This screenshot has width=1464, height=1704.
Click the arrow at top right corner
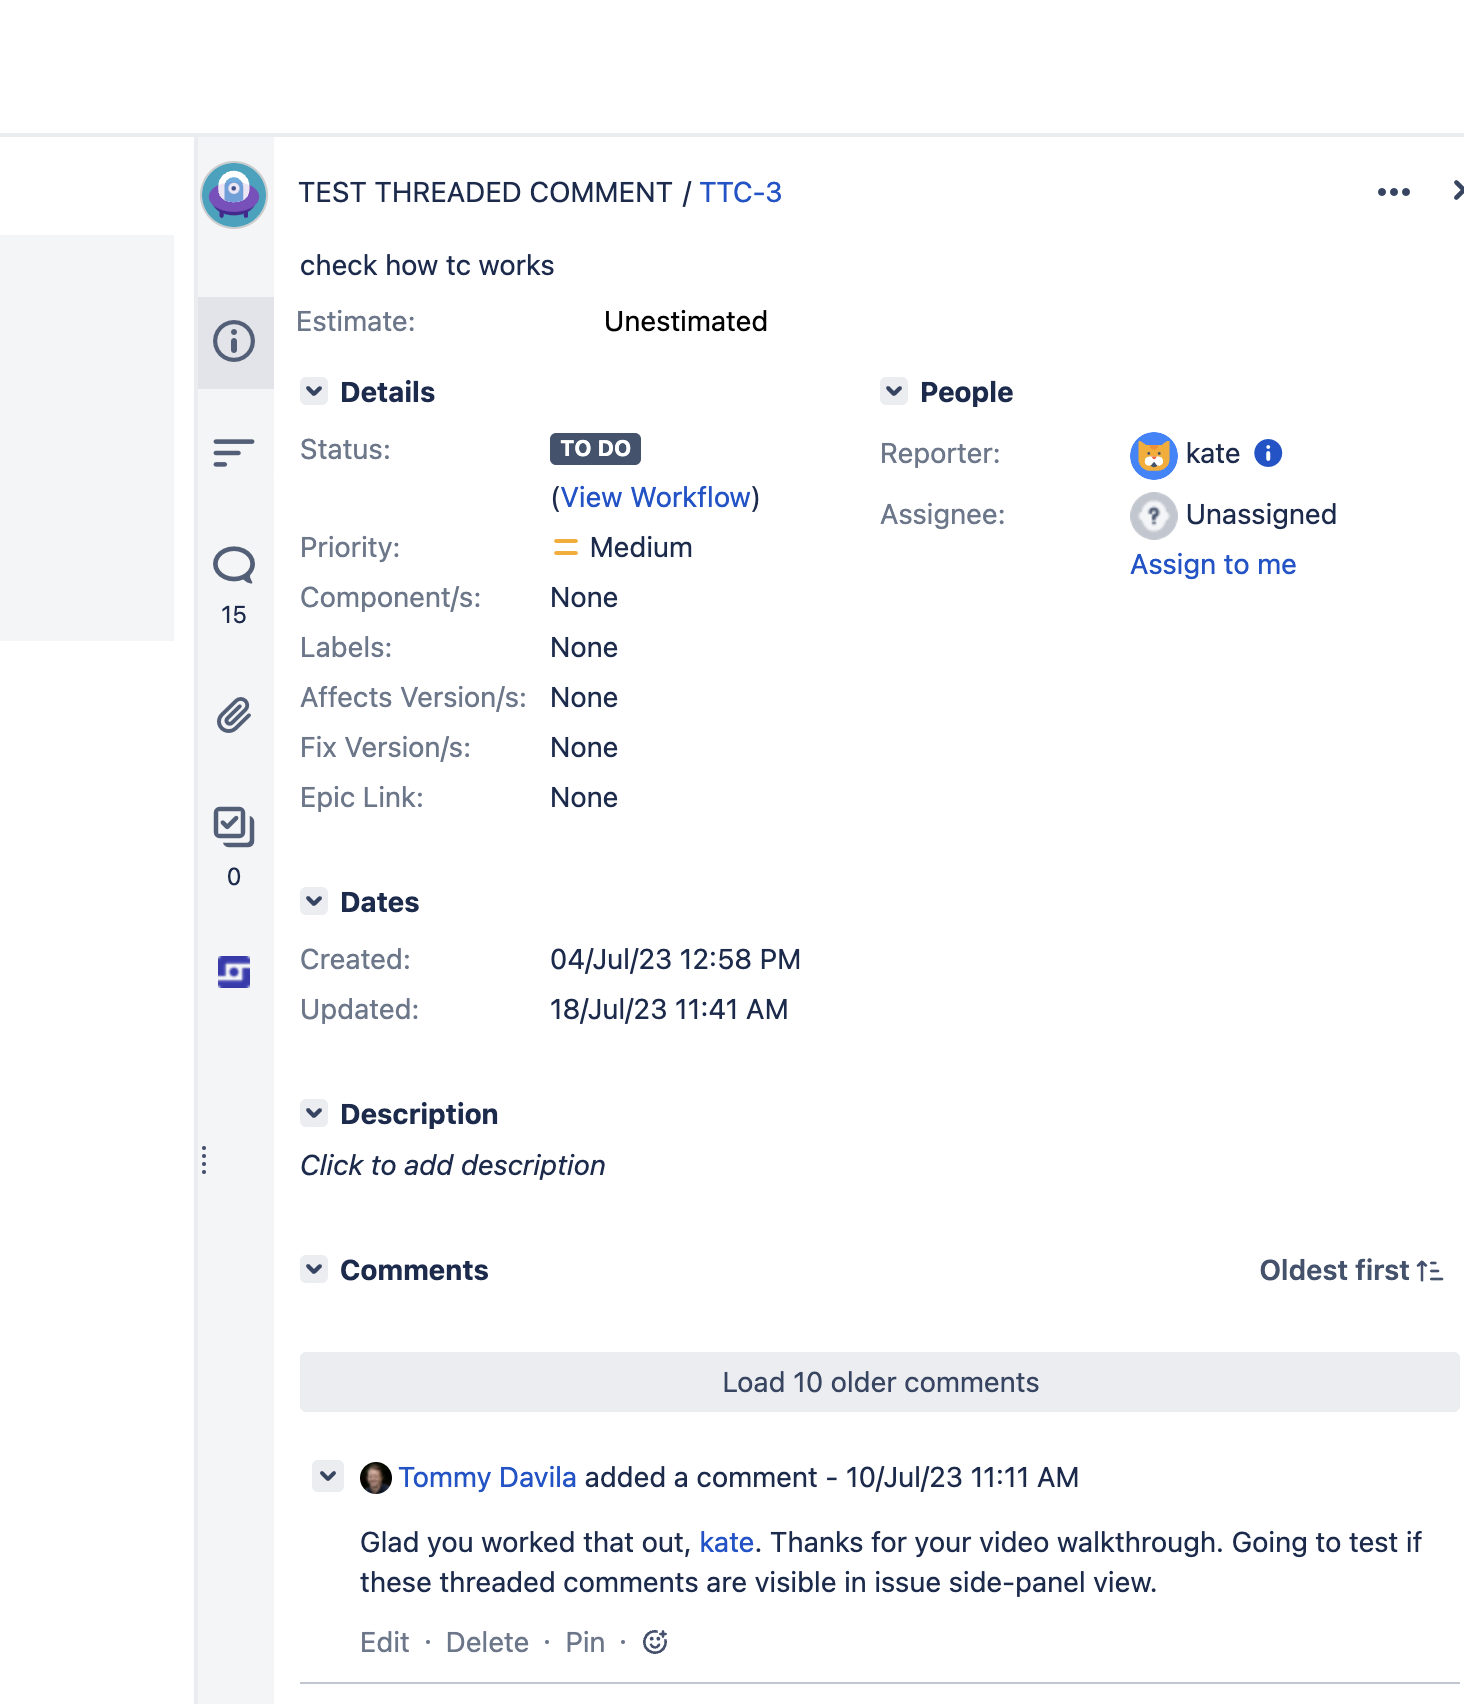[1457, 190]
